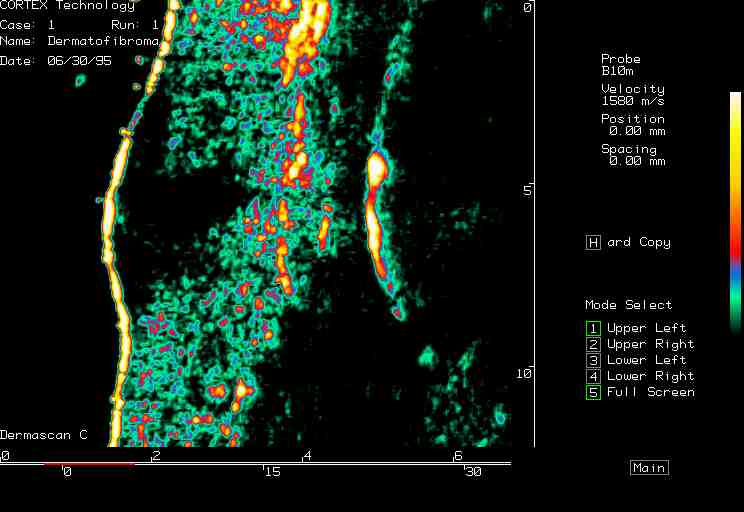The image size is (744, 512).
Task: Click the color scale bar
Action: pyautogui.click(x=735, y=212)
